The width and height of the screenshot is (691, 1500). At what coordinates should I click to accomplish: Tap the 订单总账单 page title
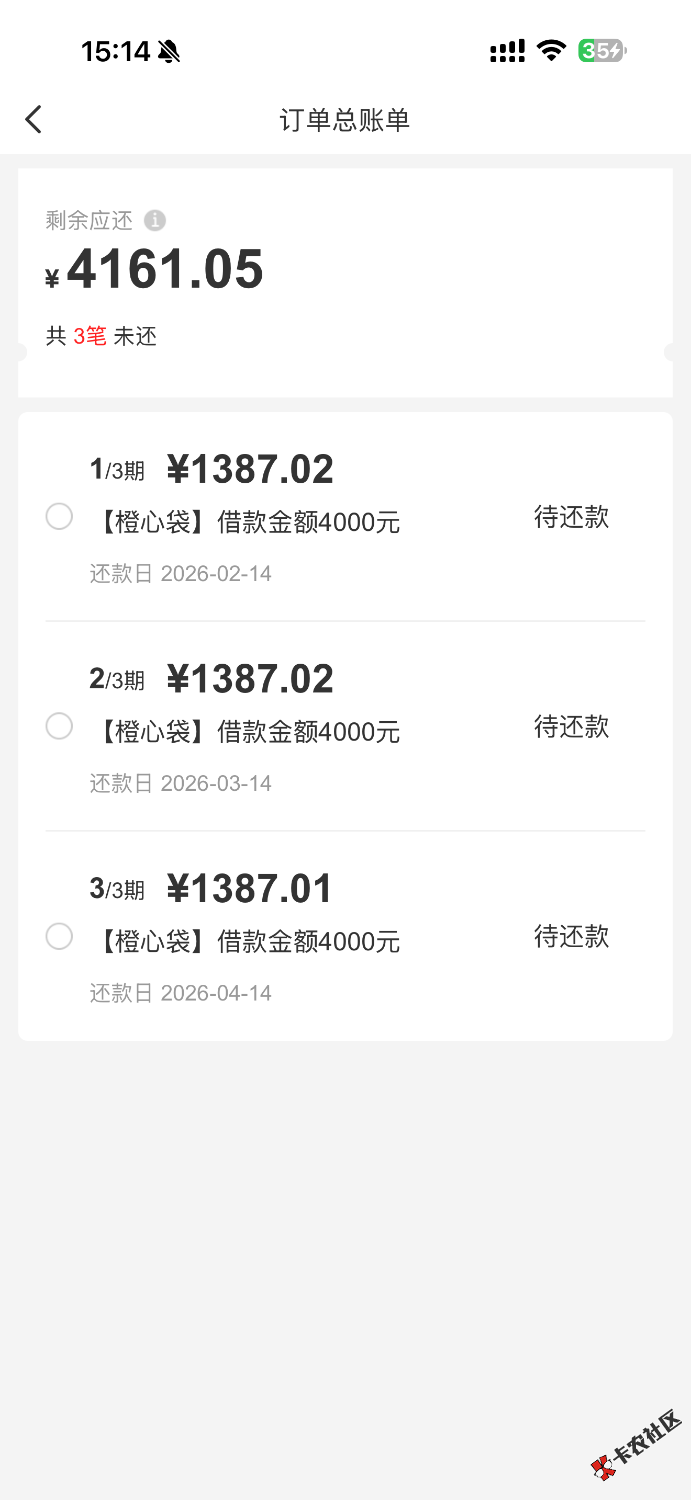coord(345,120)
